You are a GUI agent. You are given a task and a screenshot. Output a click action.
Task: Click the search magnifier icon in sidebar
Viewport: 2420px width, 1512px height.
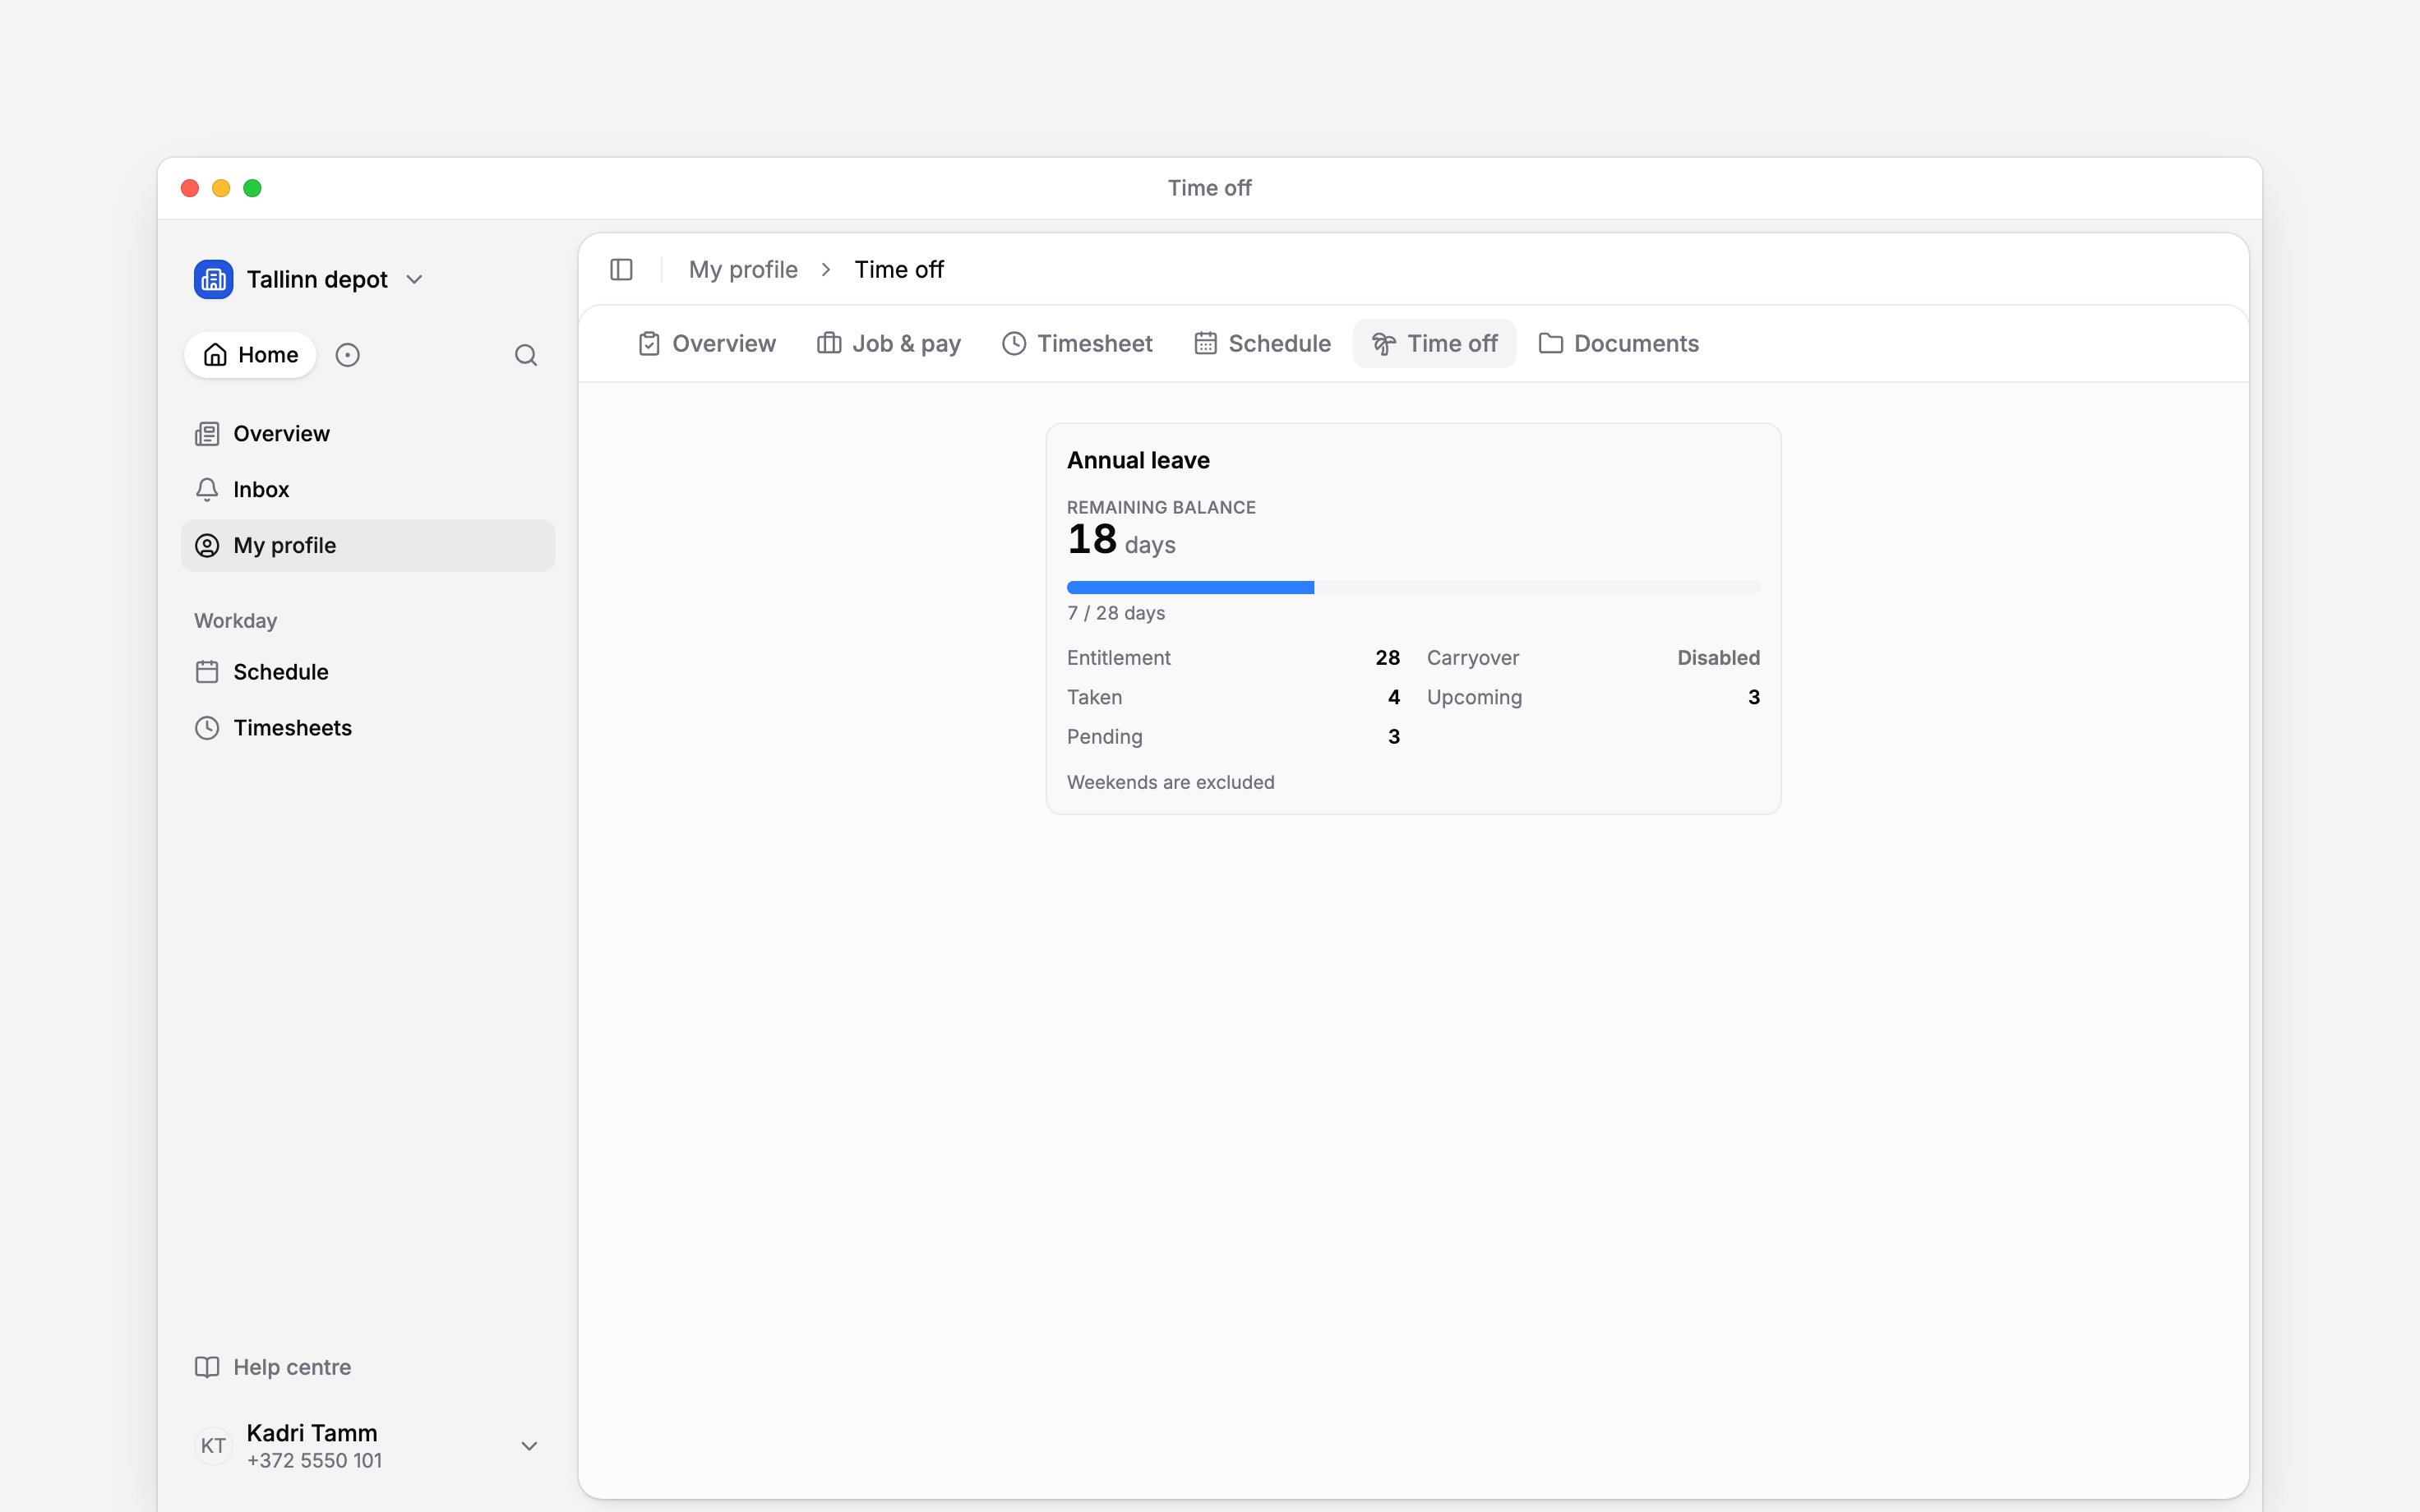tap(526, 355)
